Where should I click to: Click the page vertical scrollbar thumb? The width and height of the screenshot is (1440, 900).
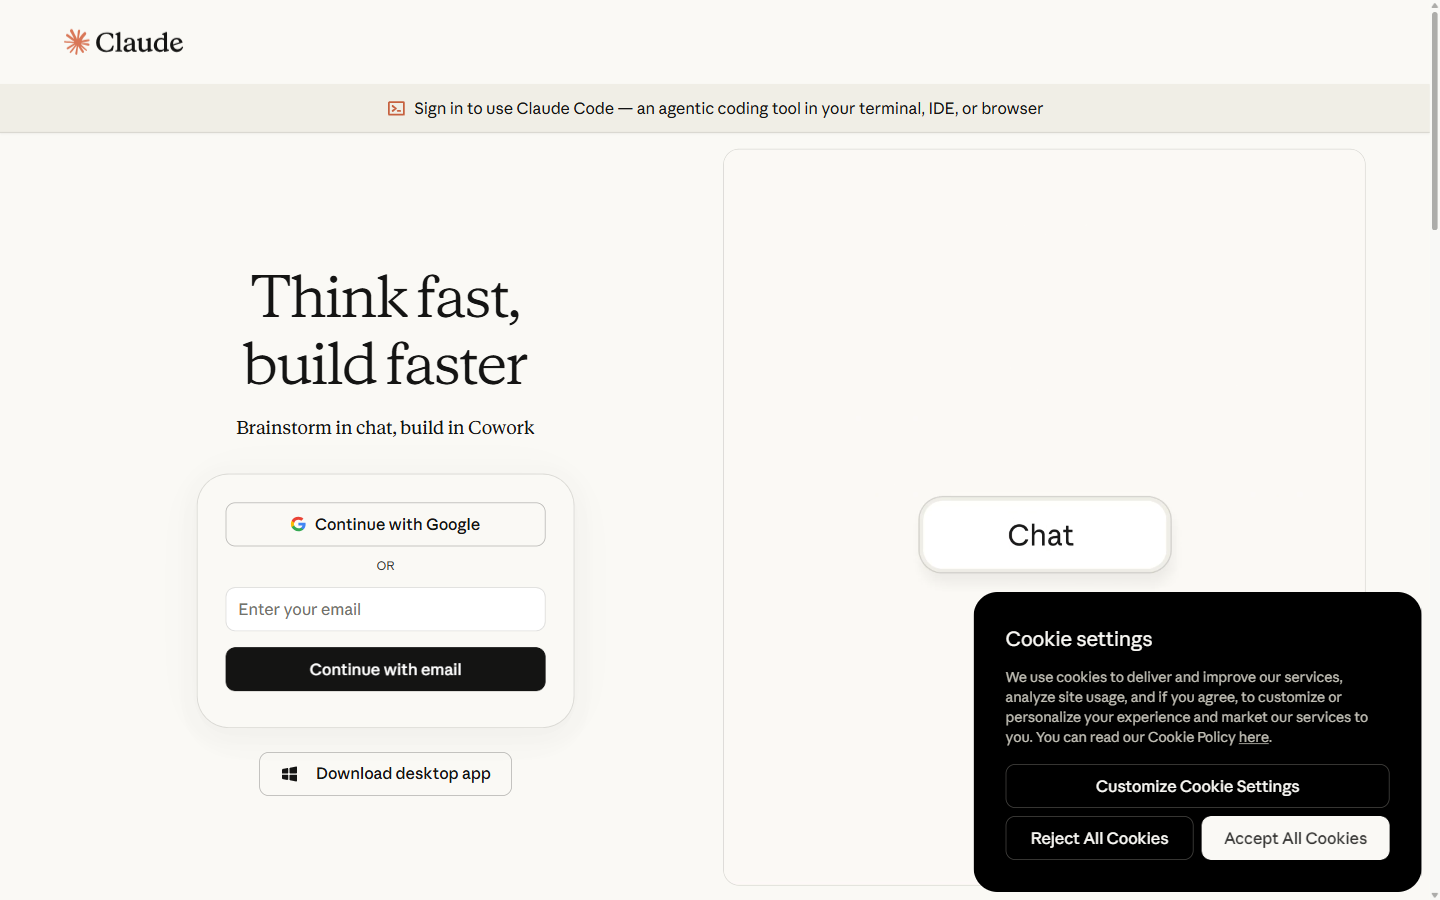click(1434, 120)
